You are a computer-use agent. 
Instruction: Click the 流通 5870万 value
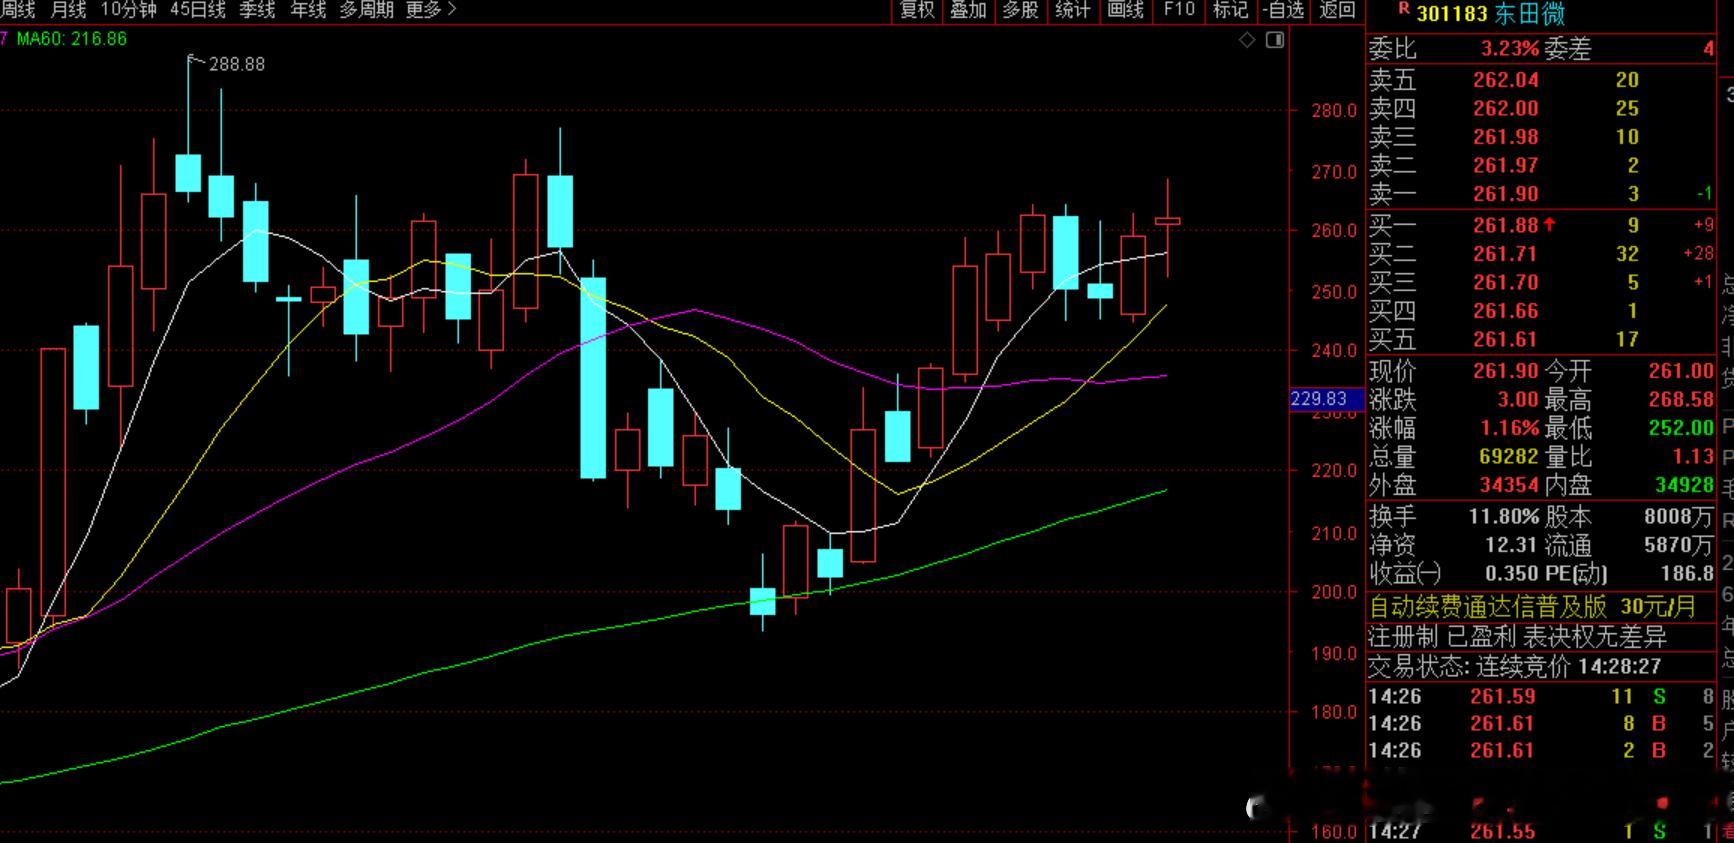[x=1679, y=545]
